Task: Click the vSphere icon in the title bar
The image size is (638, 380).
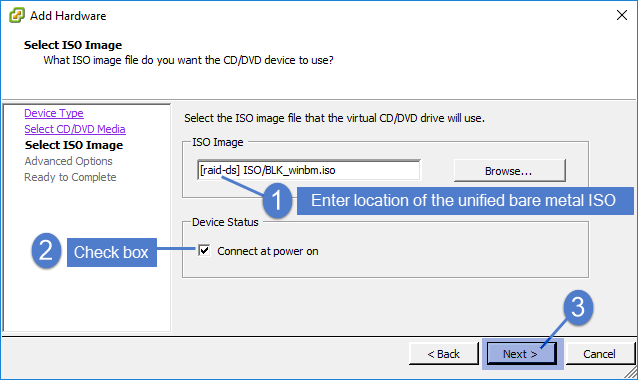Action: (17, 15)
